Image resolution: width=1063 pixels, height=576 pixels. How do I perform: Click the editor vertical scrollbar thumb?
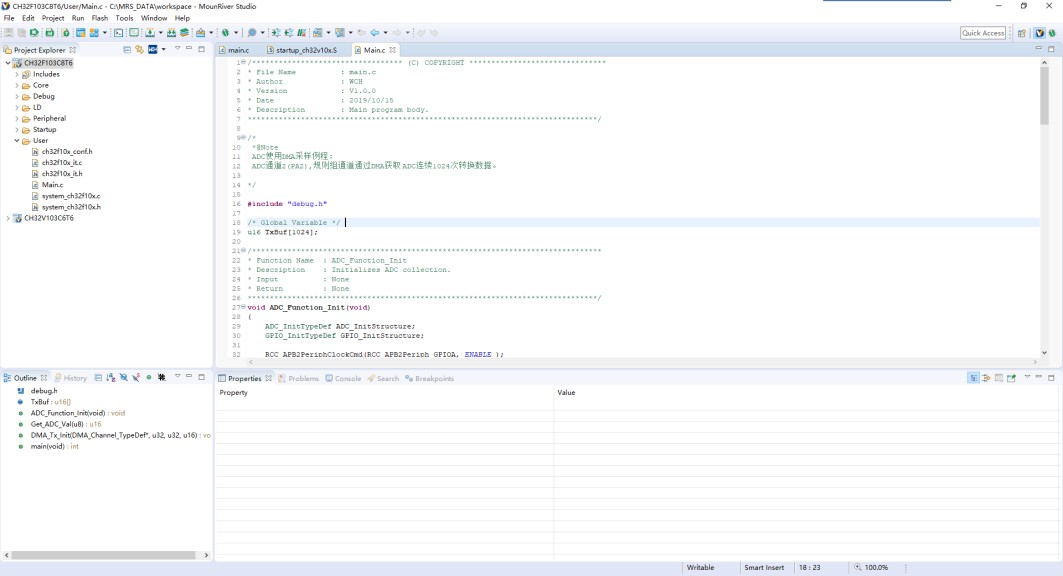pyautogui.click(x=1044, y=96)
